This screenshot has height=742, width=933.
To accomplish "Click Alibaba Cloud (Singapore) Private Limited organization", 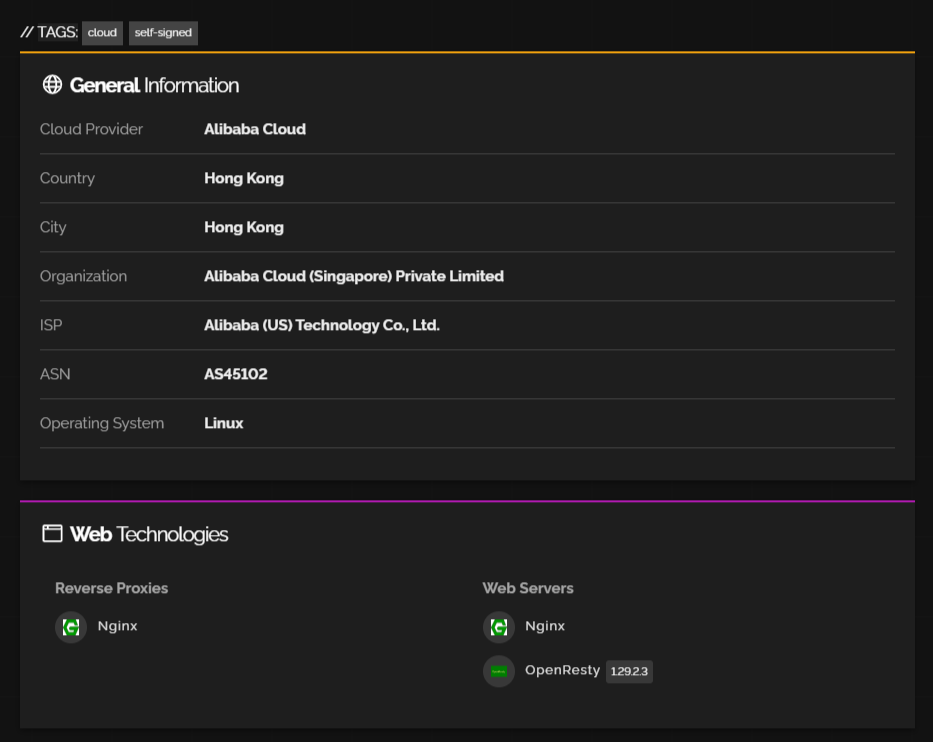I will click(x=354, y=276).
